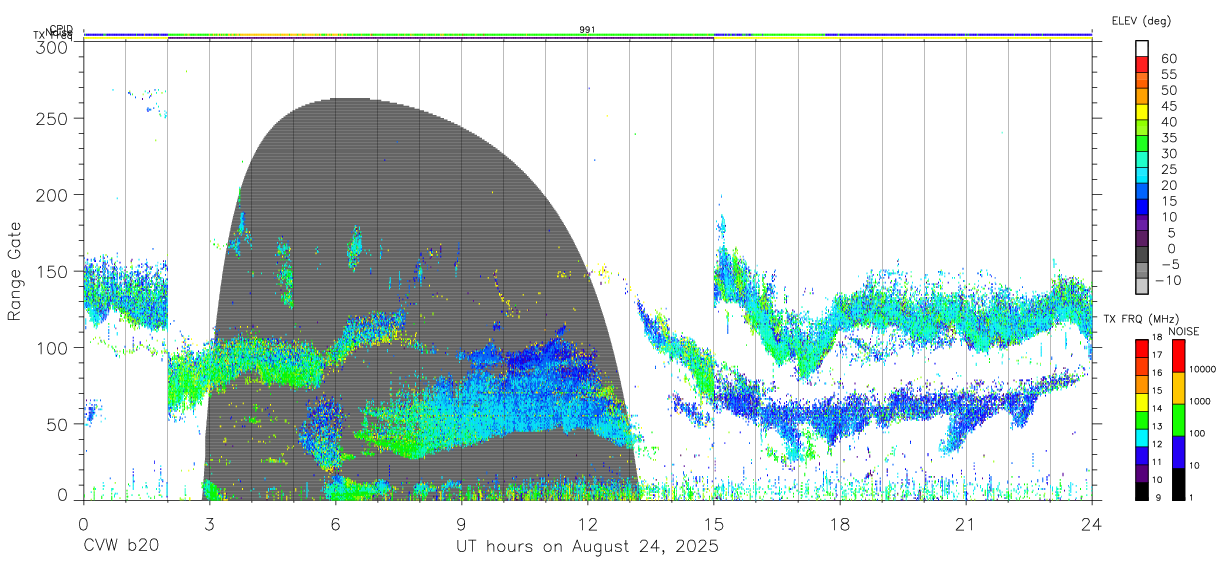Click the 300 range gate tick label

(53, 46)
